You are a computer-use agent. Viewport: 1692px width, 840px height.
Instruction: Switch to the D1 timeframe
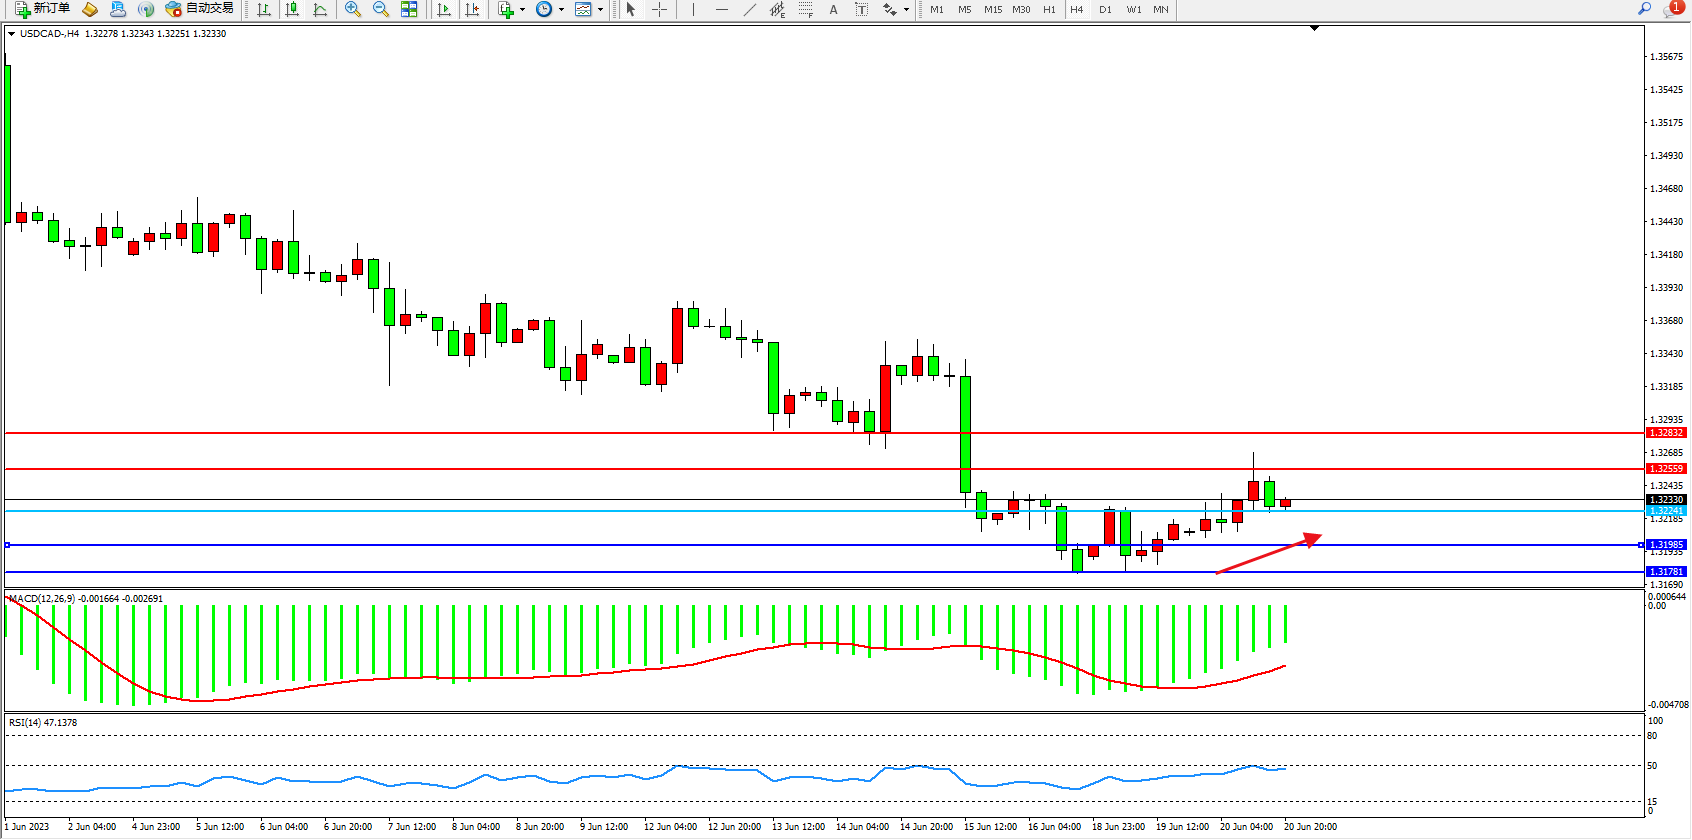1105,9
